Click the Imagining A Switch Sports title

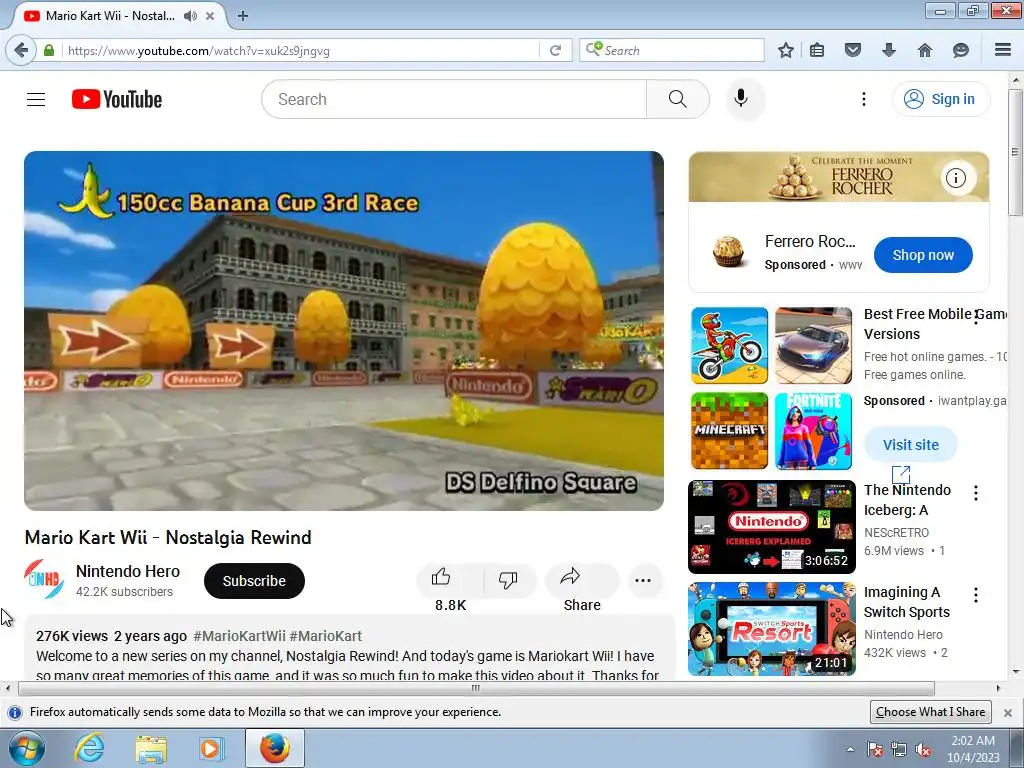(906, 601)
